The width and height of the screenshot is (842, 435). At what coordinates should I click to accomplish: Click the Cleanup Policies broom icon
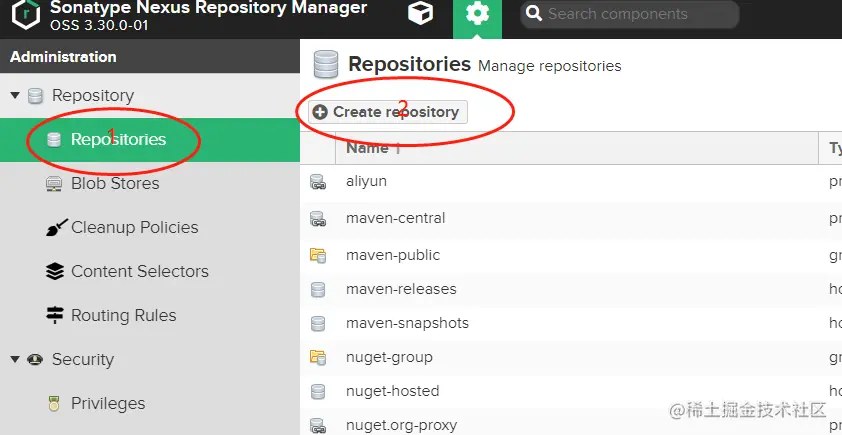[x=56, y=228]
